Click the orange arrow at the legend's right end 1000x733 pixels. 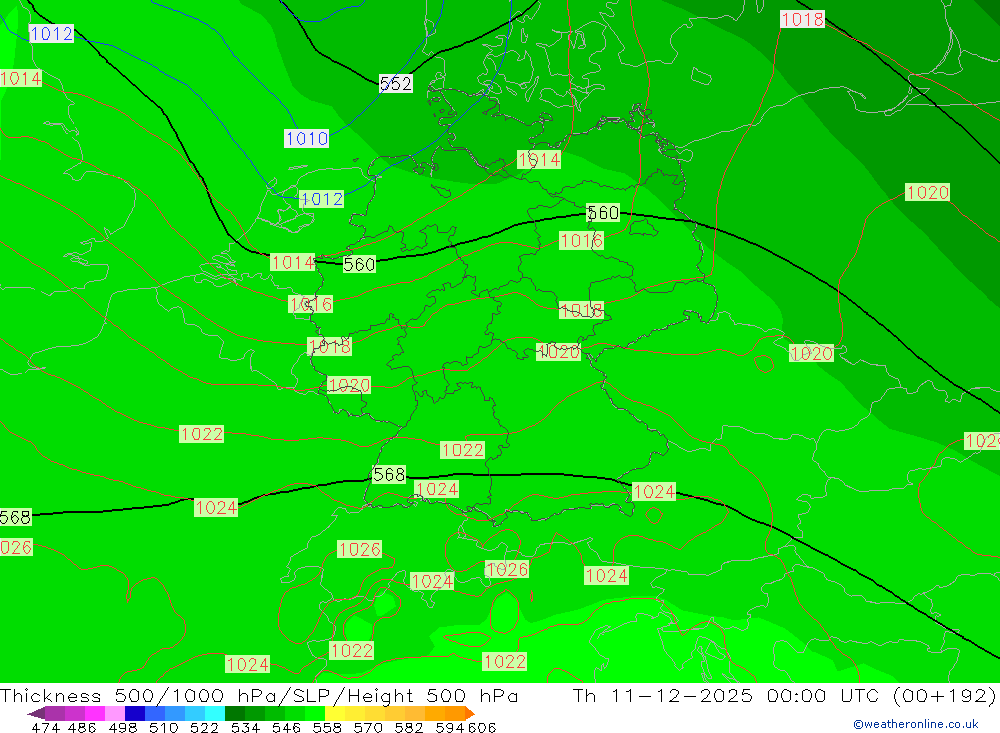tap(470, 713)
